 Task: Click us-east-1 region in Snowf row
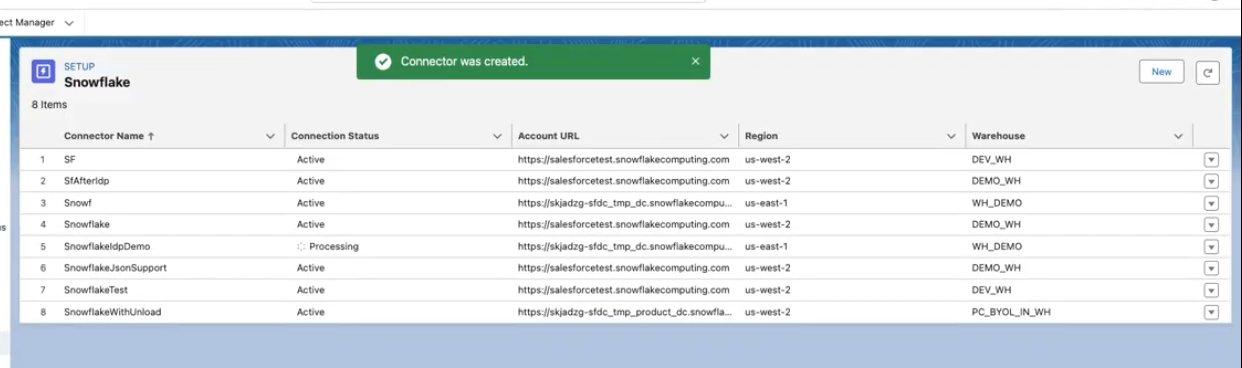pyautogui.click(x=765, y=203)
